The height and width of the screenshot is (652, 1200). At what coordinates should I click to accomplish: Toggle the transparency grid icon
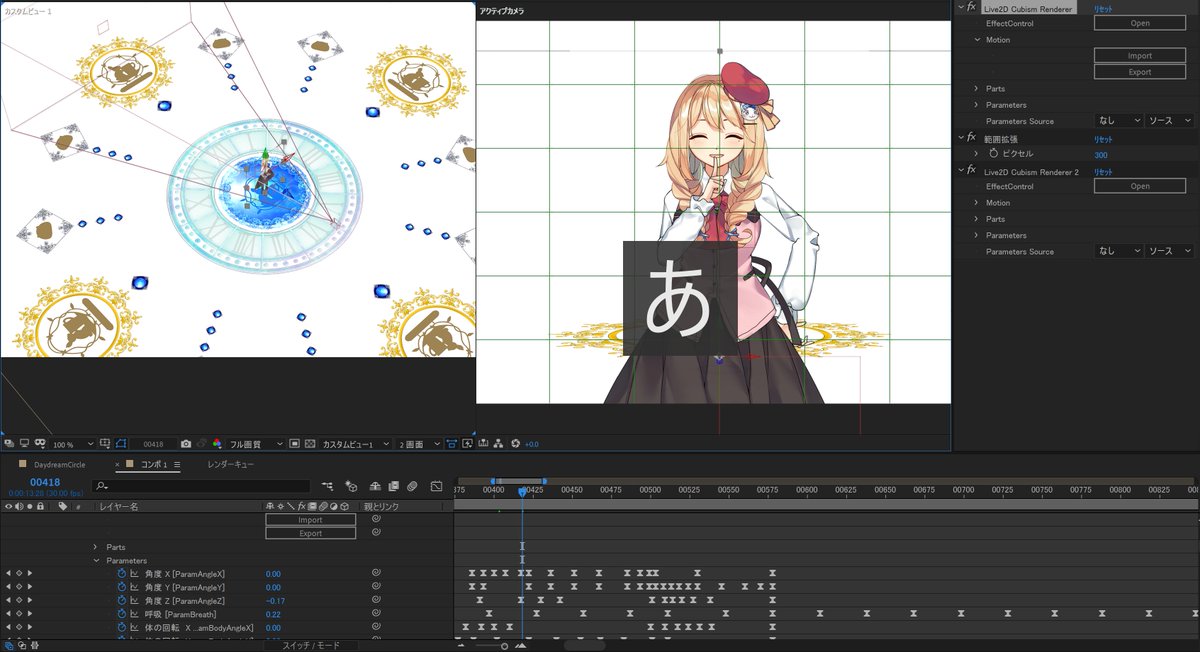pyautogui.click(x=310, y=444)
